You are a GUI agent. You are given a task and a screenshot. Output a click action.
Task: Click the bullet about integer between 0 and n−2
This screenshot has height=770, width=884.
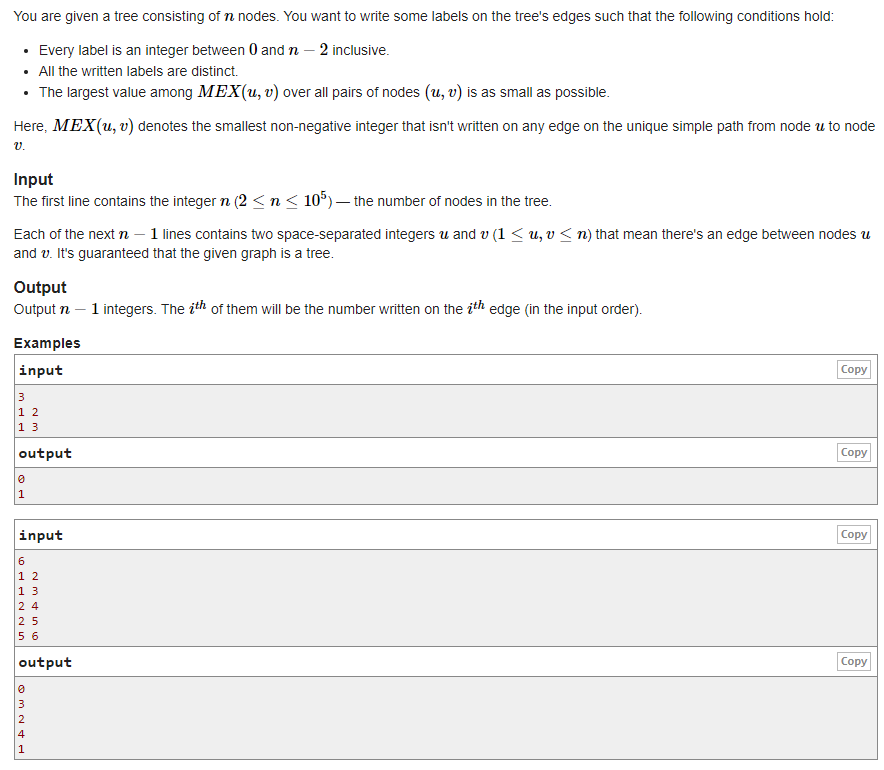(x=214, y=50)
